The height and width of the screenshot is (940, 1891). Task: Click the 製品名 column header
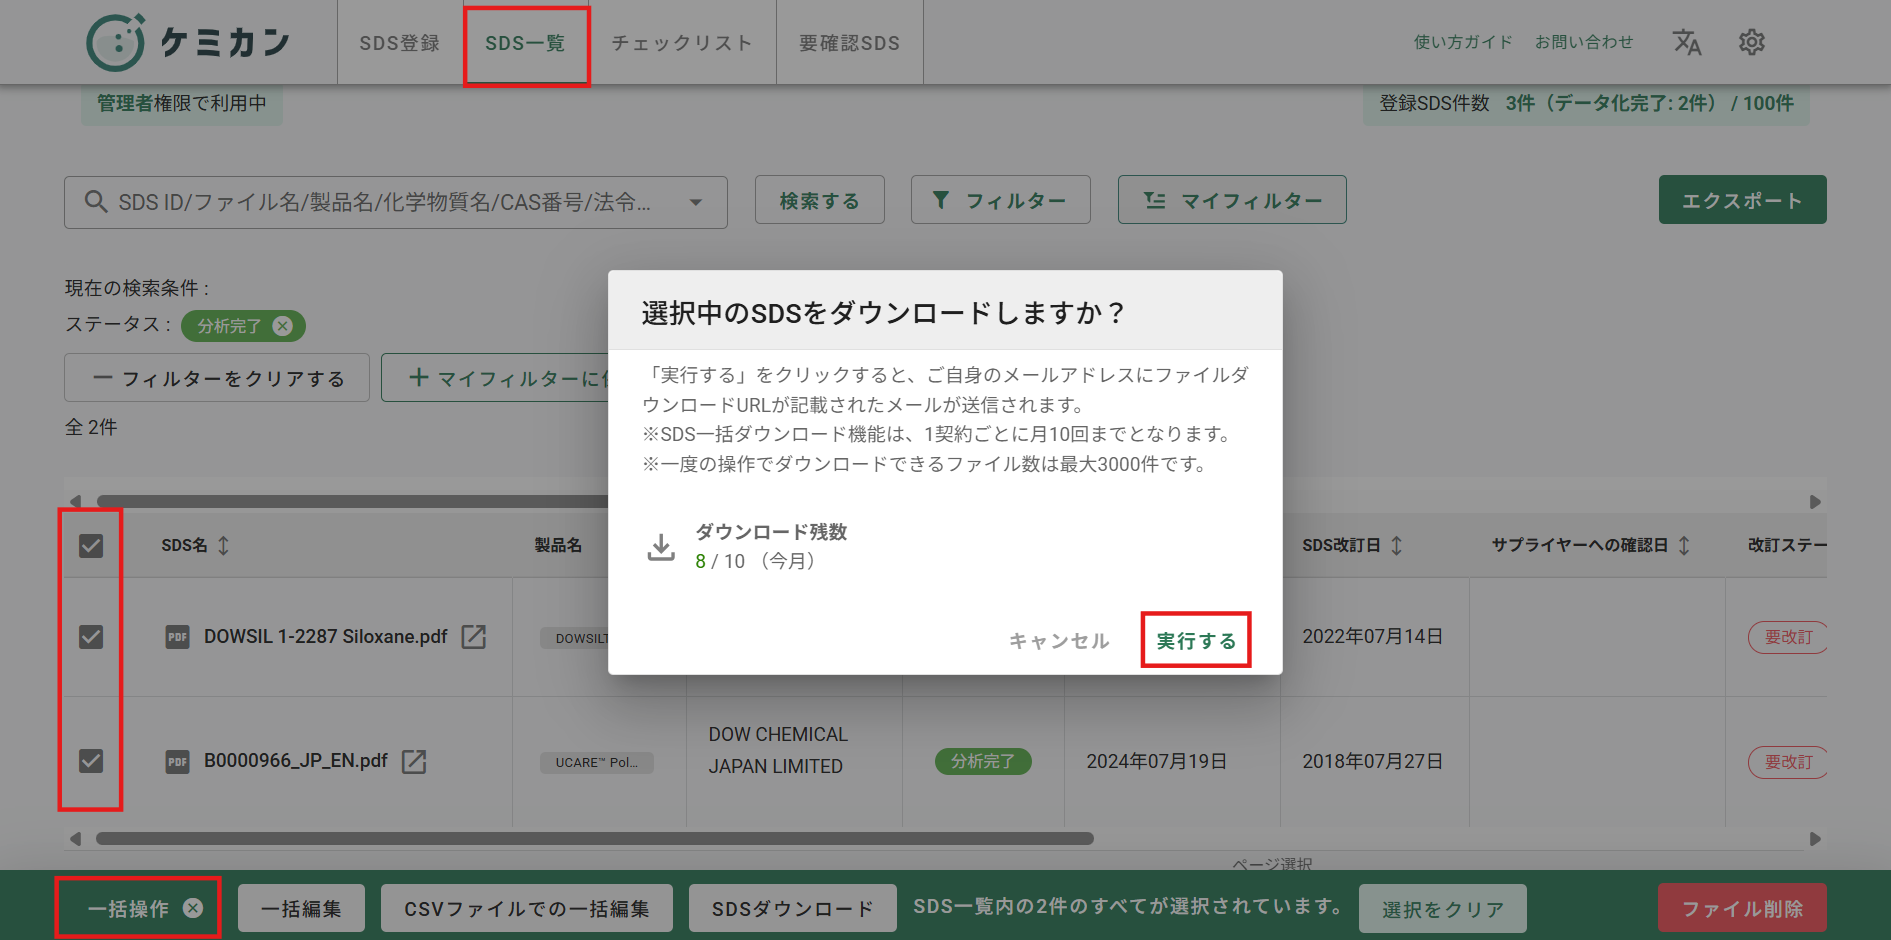pos(558,545)
